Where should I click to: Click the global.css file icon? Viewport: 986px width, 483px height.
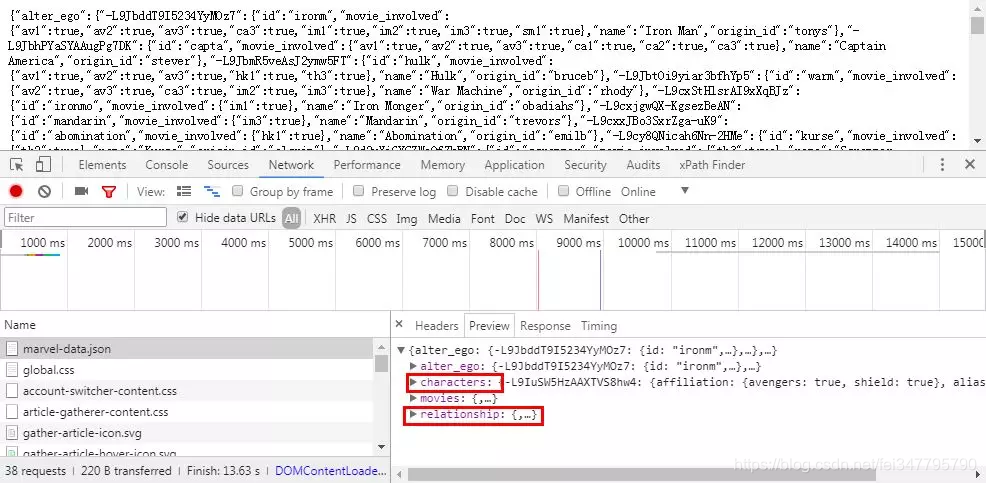pyautogui.click(x=12, y=370)
